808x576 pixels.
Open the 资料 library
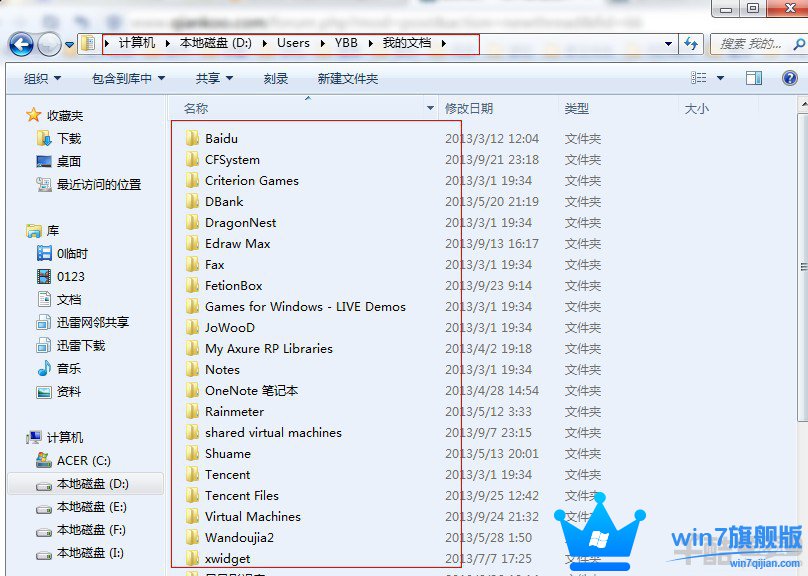pos(59,392)
